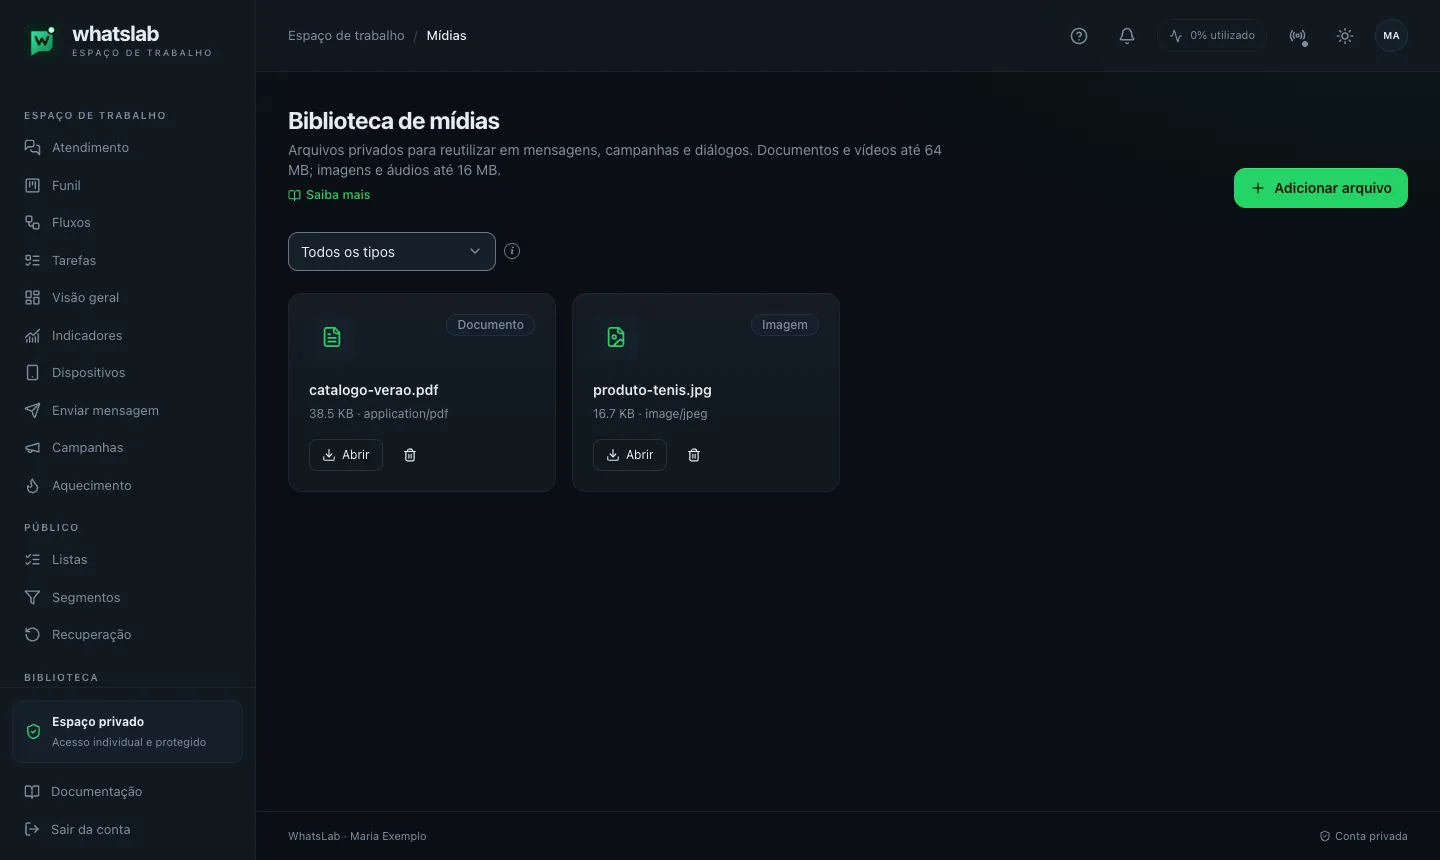Image resolution: width=1440 pixels, height=860 pixels.
Task: Select the Espaço privado card
Action: [x=127, y=732]
